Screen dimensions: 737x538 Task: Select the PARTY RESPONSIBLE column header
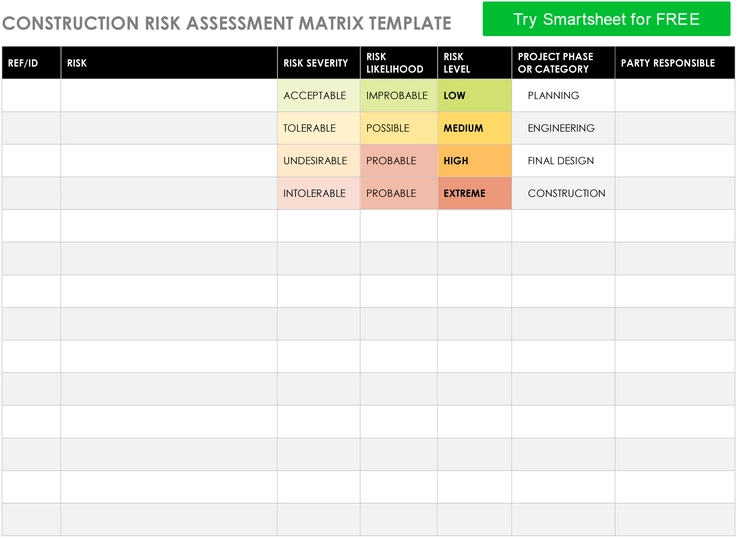pyautogui.click(x=674, y=62)
